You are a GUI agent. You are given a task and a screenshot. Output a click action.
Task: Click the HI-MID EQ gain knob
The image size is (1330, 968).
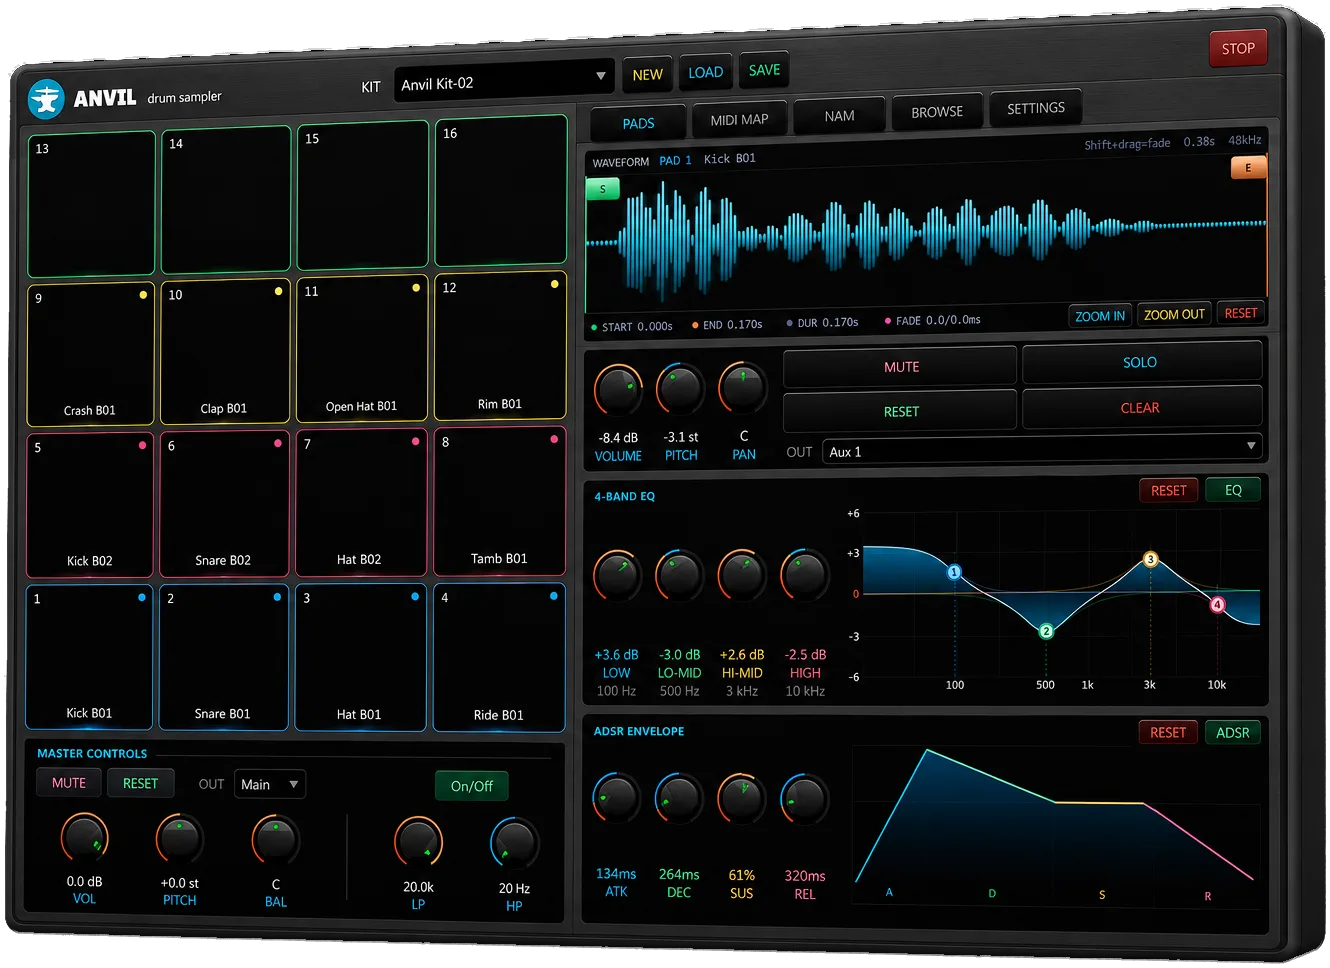[x=742, y=574]
